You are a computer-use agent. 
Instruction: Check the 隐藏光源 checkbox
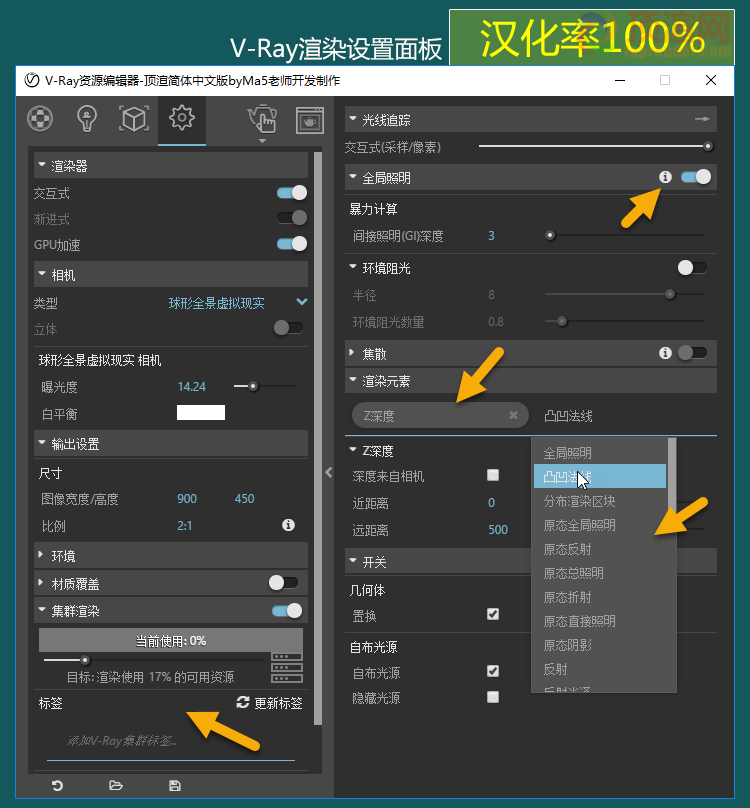[493, 697]
